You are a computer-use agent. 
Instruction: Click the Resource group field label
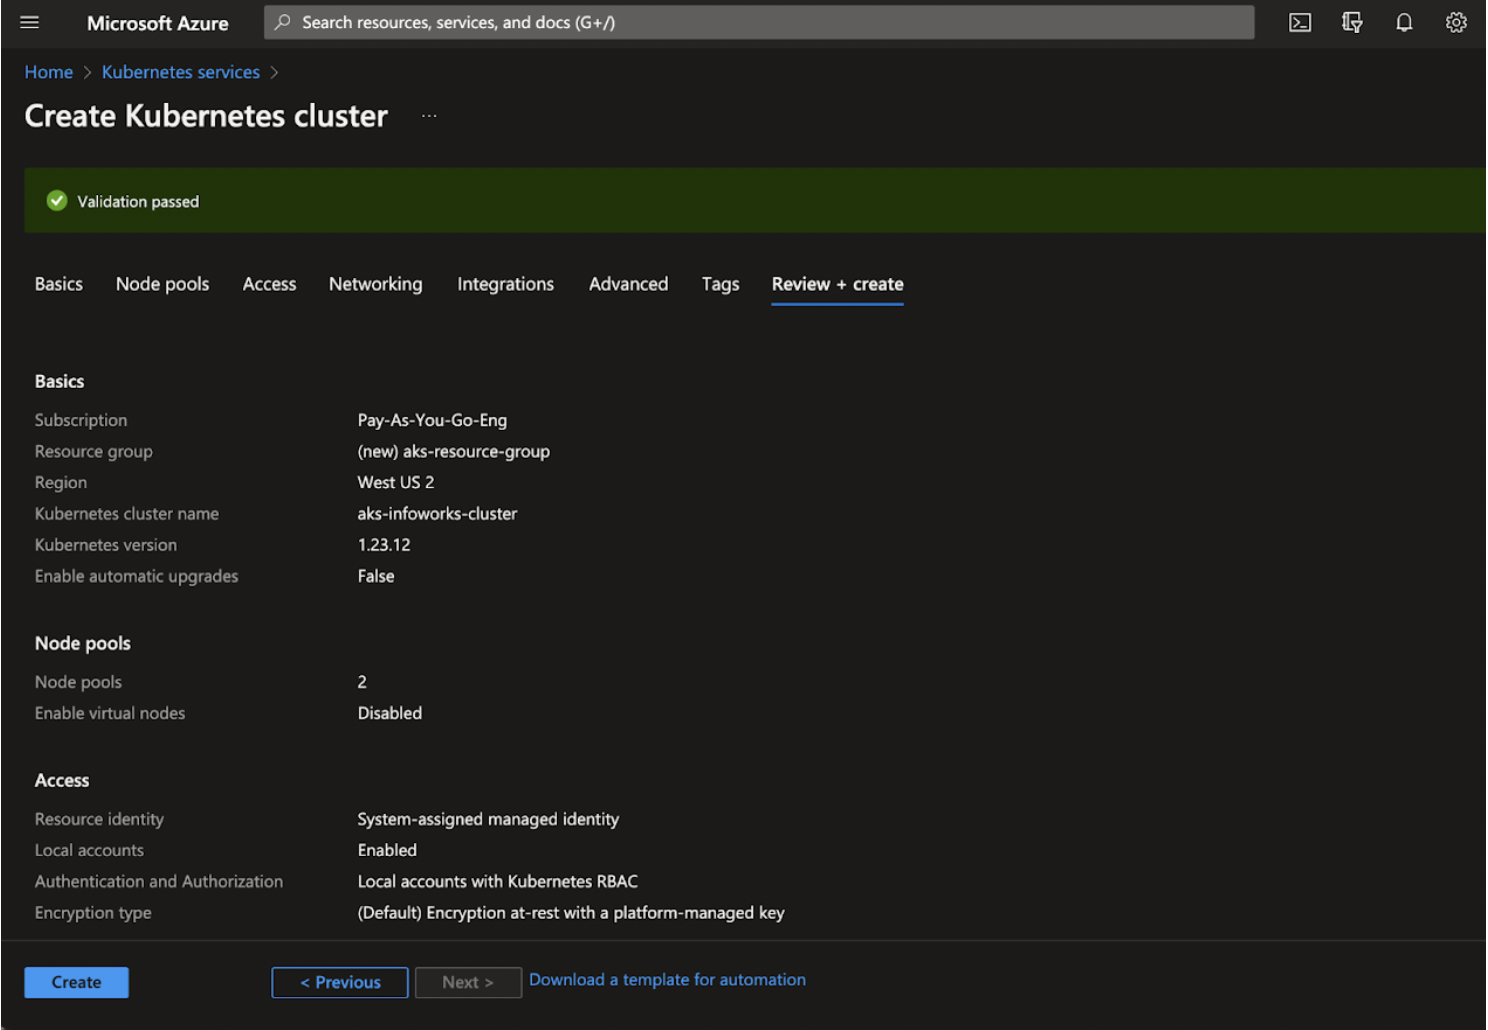94,451
